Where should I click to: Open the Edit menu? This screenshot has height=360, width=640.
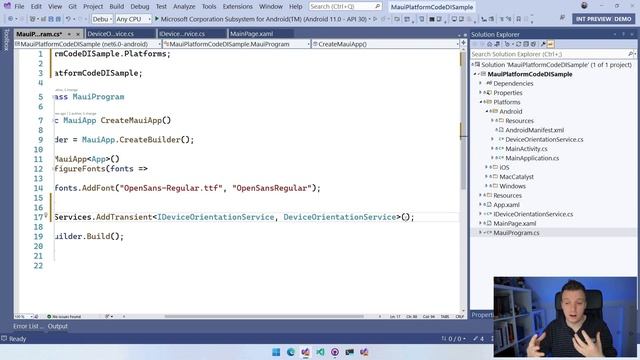click(x=36, y=7)
